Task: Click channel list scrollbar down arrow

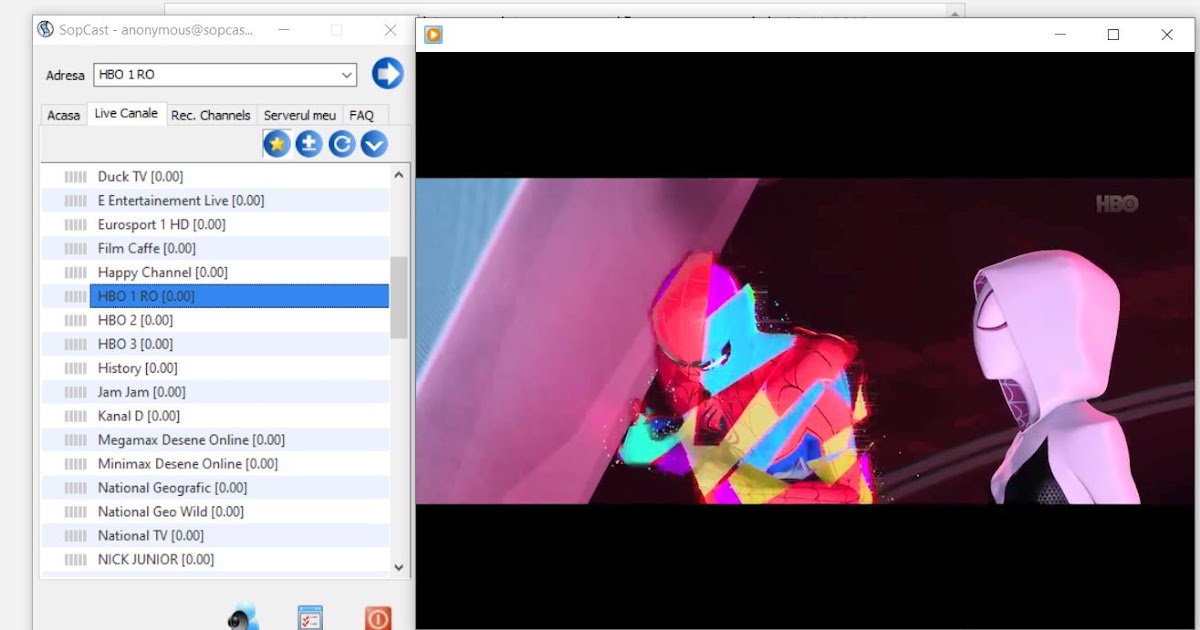Action: point(399,567)
